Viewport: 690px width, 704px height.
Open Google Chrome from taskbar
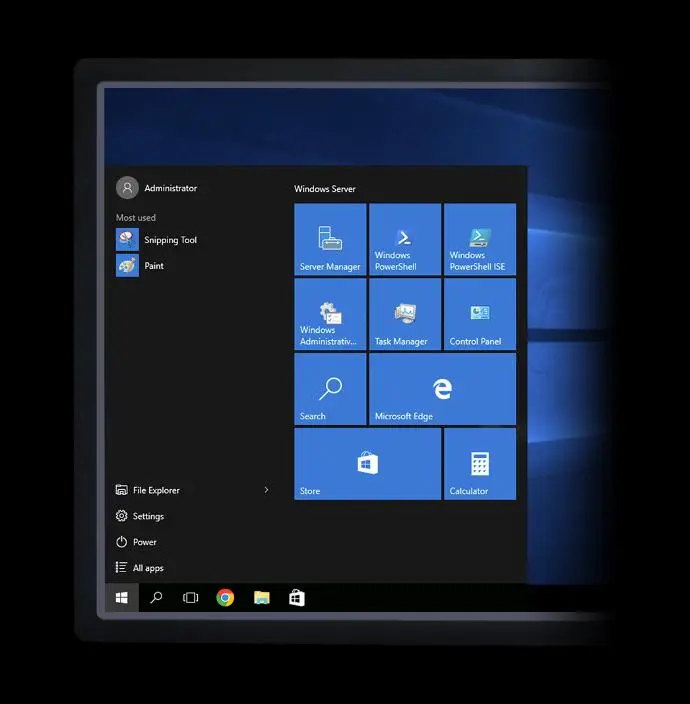[x=225, y=598]
